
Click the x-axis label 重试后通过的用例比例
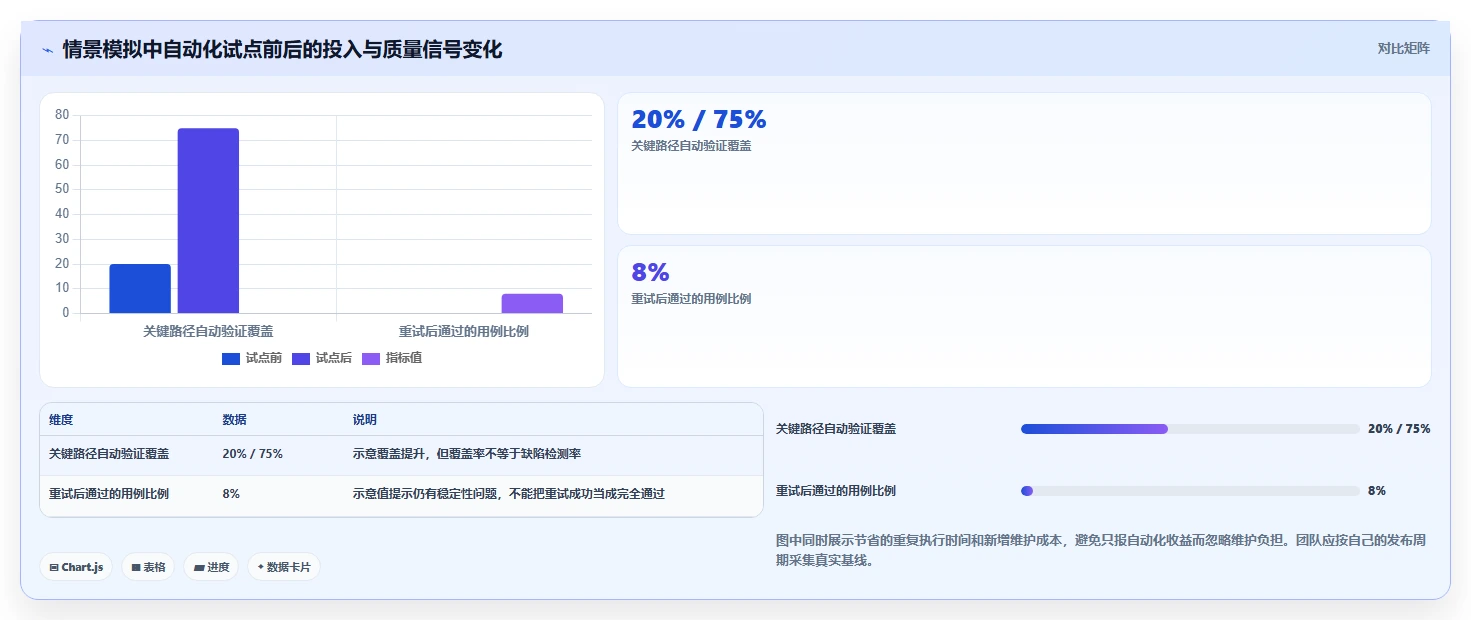click(x=464, y=331)
